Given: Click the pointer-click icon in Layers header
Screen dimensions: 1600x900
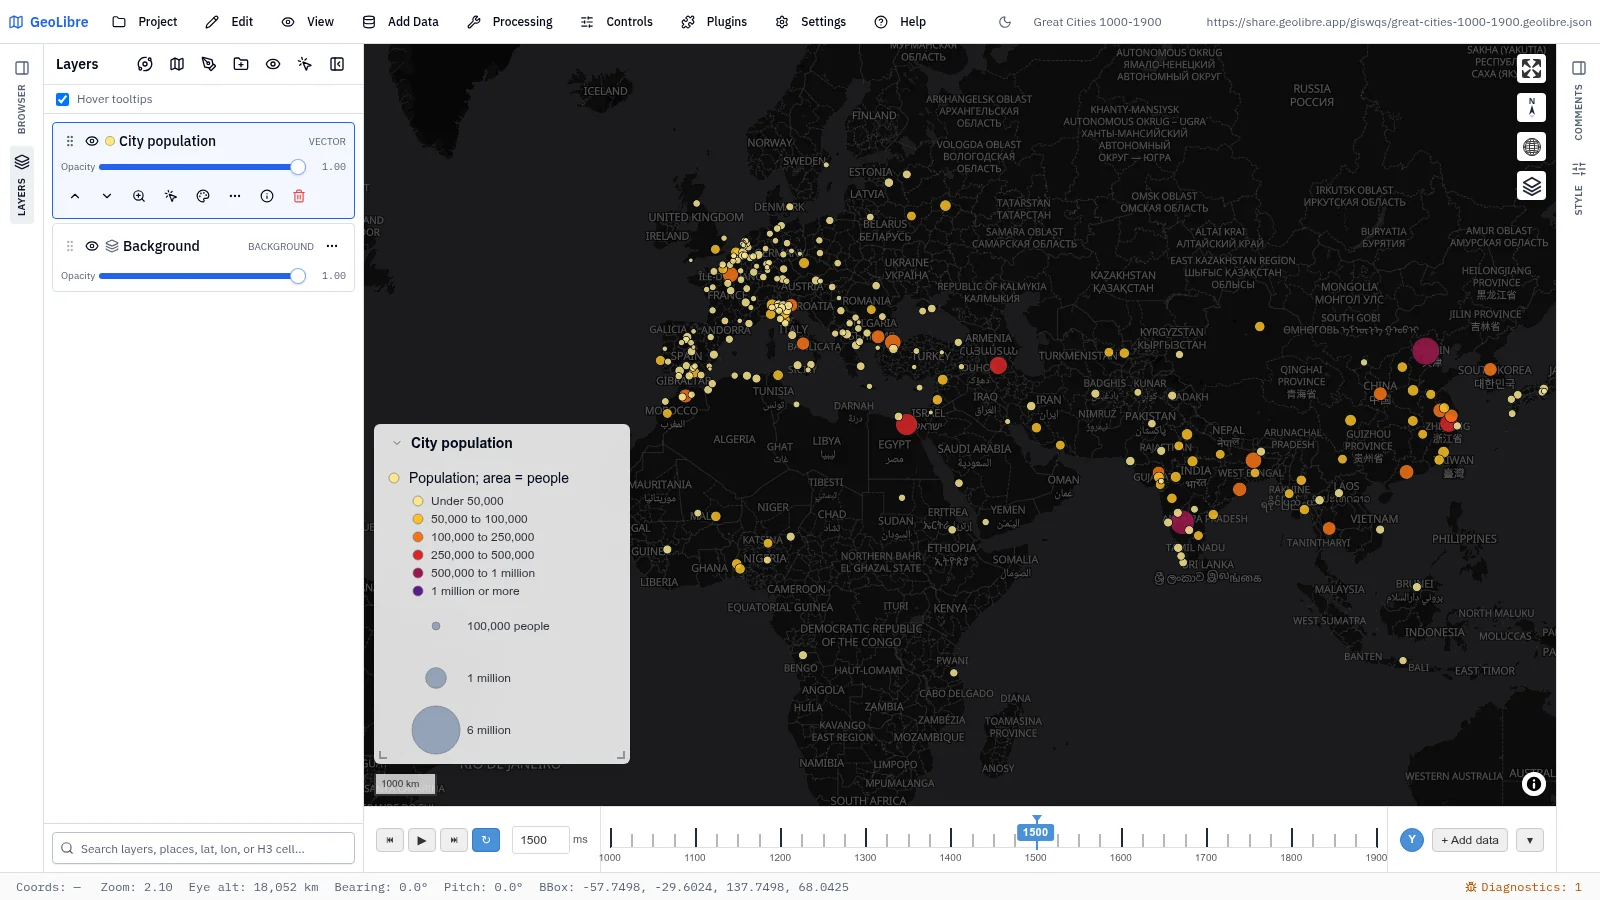Looking at the screenshot, I should pos(305,64).
